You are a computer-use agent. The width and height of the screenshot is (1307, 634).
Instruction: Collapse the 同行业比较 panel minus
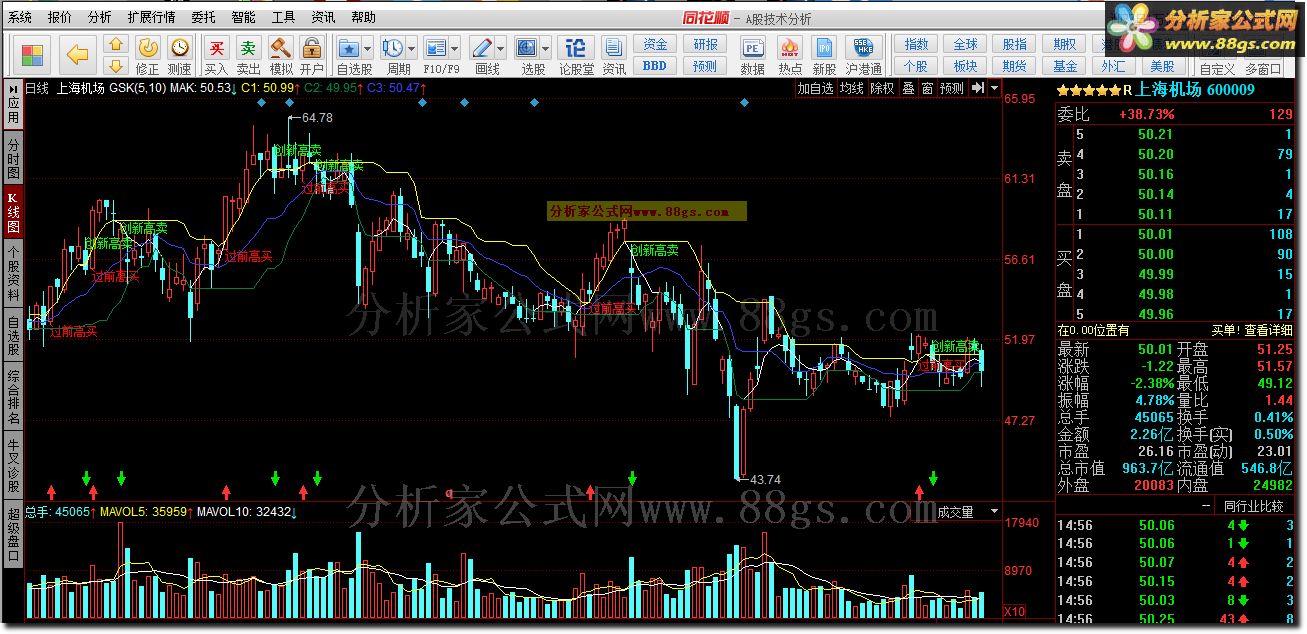pos(1206,507)
